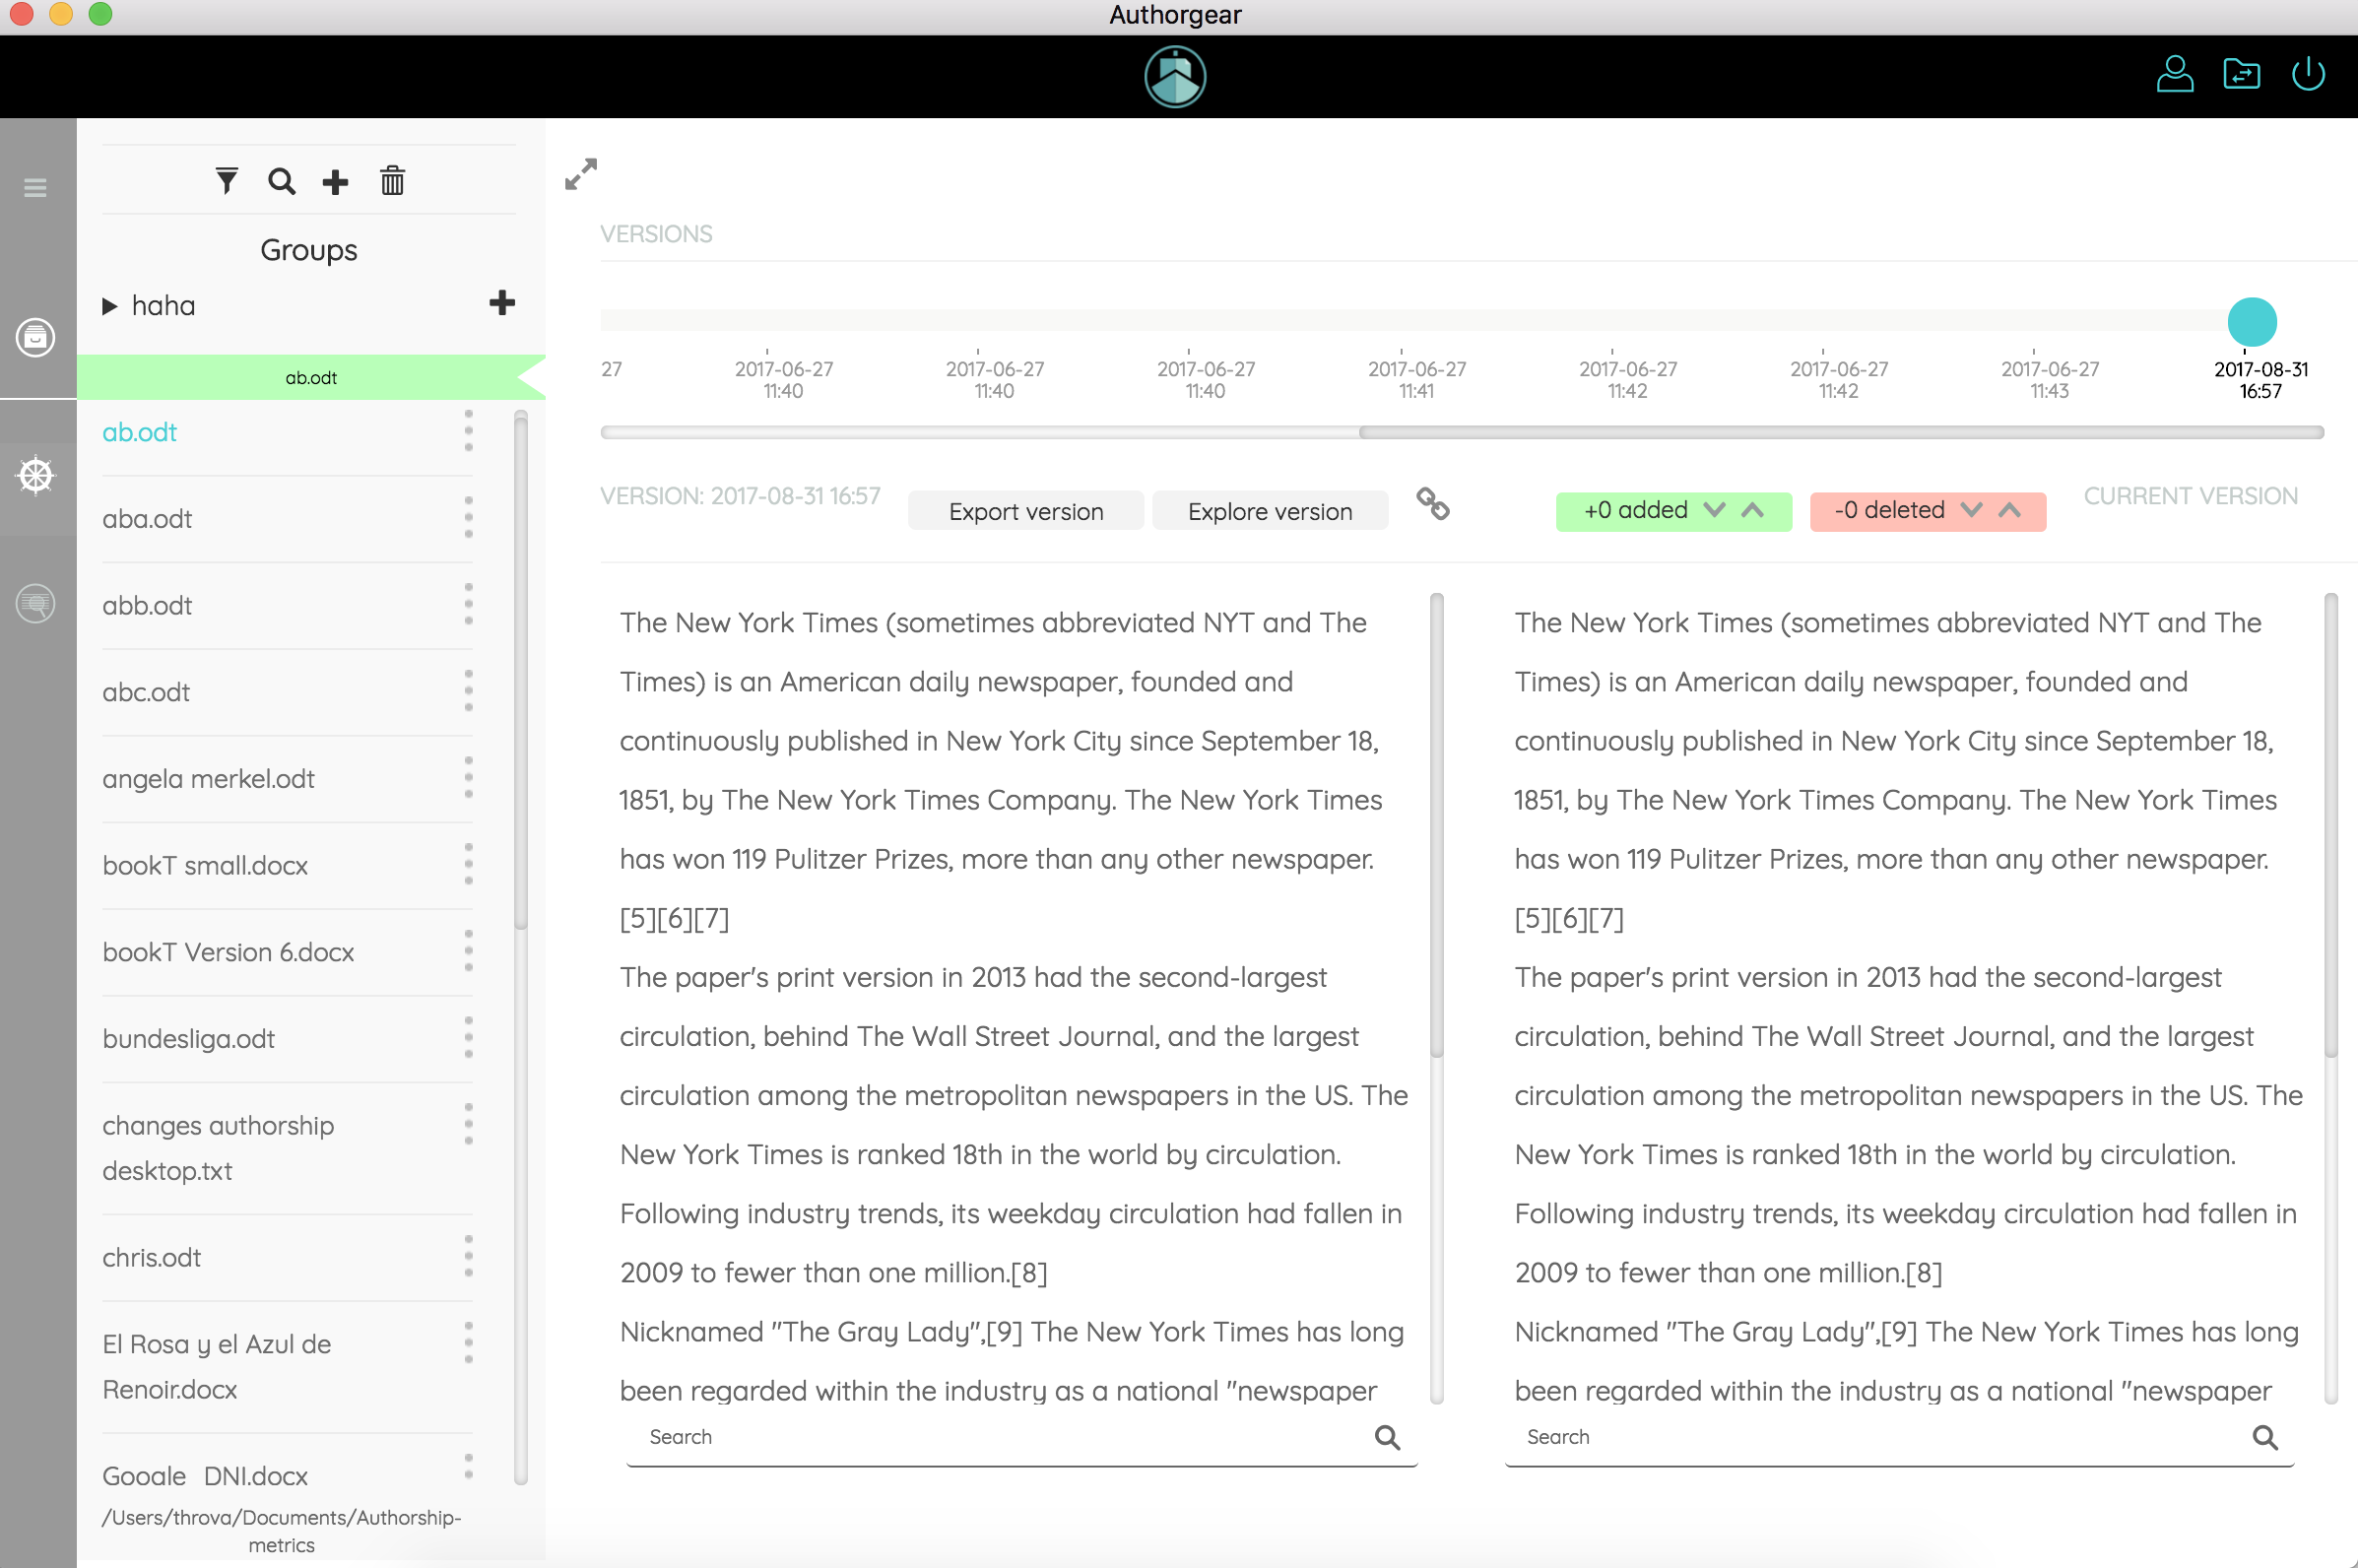Open options menu for bundesliga.odt
2358x1568 pixels.
pos(468,1038)
